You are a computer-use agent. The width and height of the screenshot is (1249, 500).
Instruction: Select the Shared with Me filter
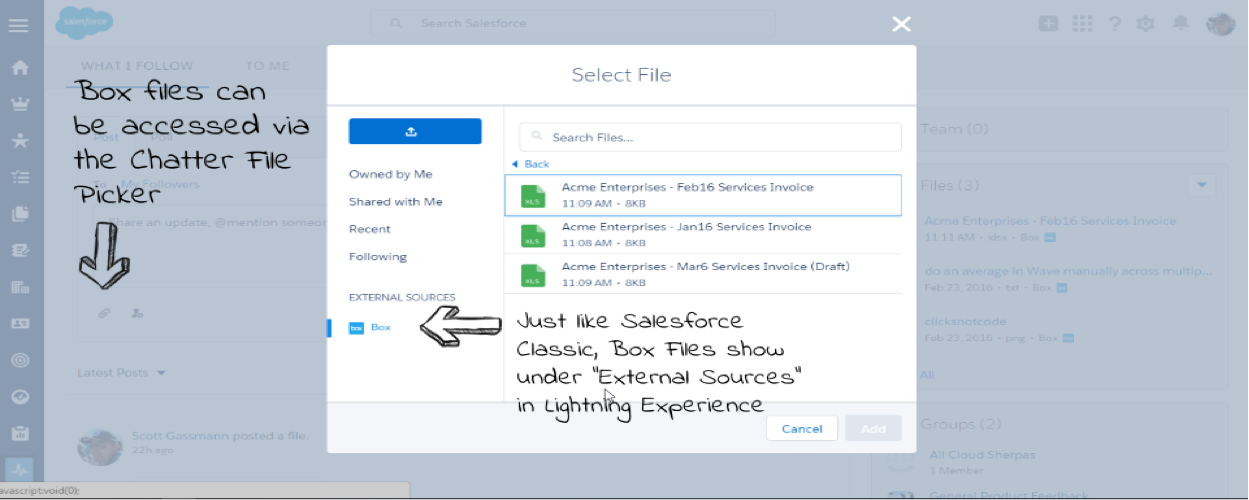point(395,202)
